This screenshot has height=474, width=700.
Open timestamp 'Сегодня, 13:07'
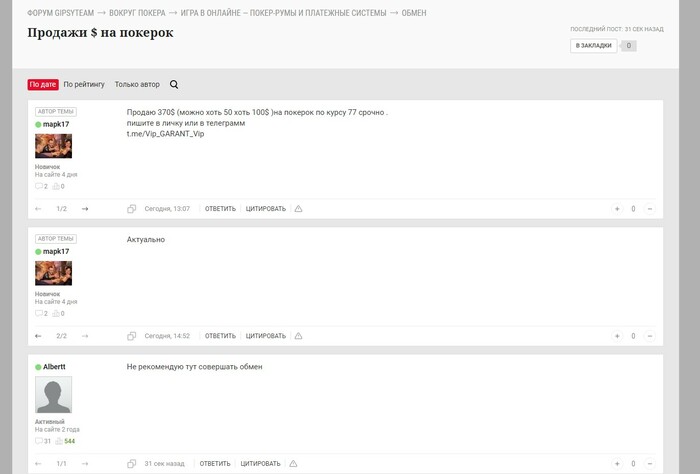(x=167, y=208)
